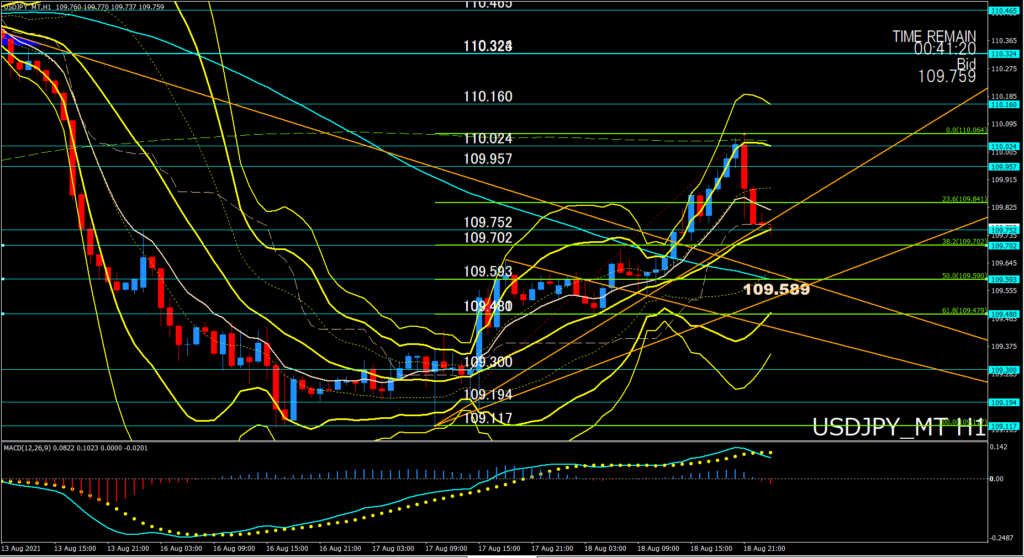
Task: Click the 110.275 price scale value
Action: click(1004, 69)
